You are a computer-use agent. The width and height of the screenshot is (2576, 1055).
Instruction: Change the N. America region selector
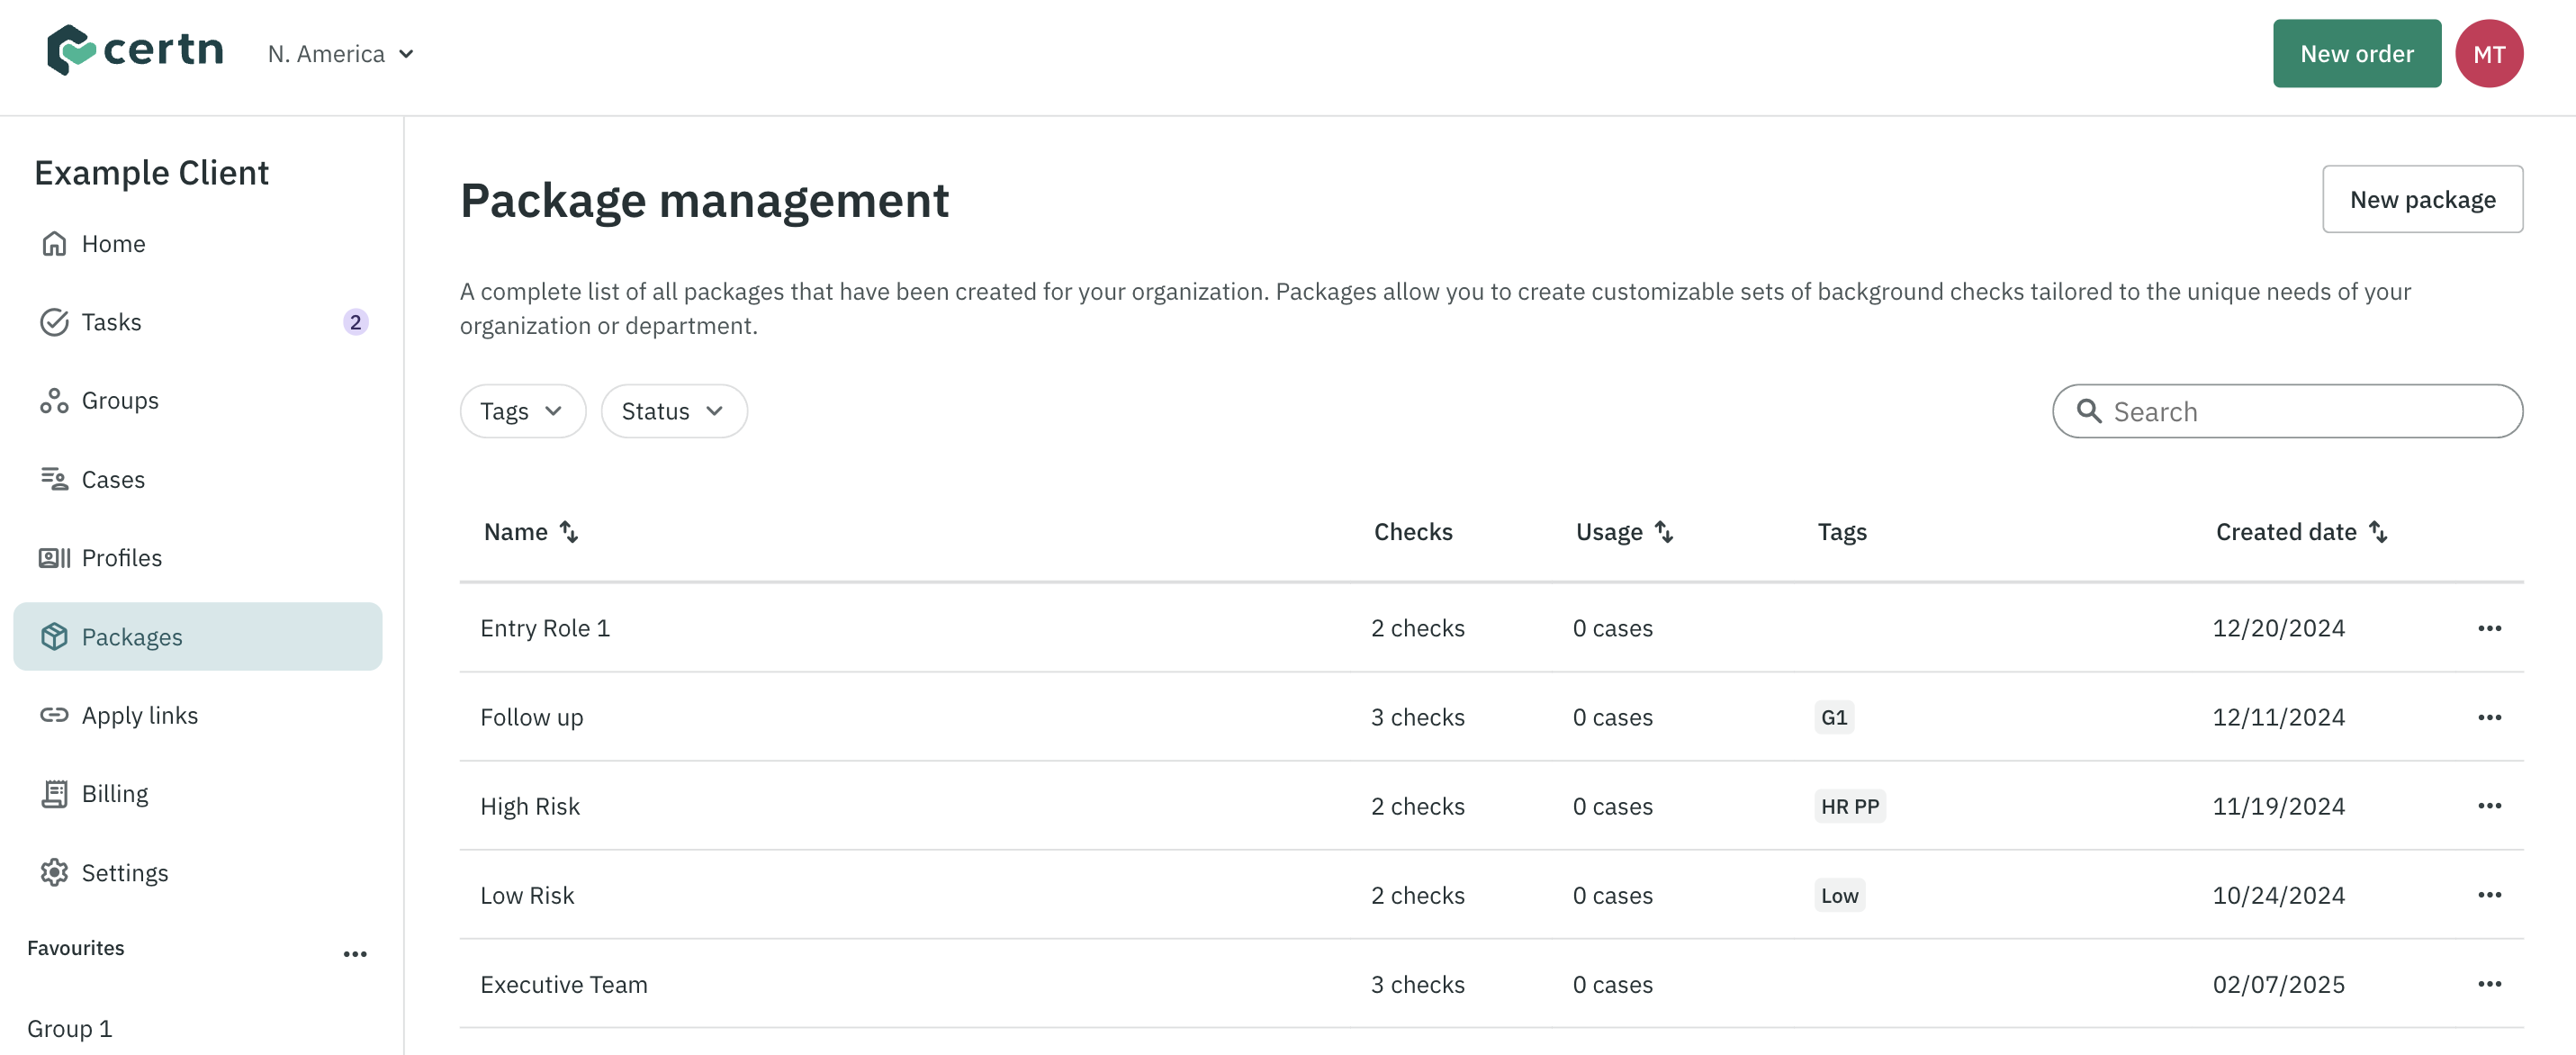click(340, 54)
